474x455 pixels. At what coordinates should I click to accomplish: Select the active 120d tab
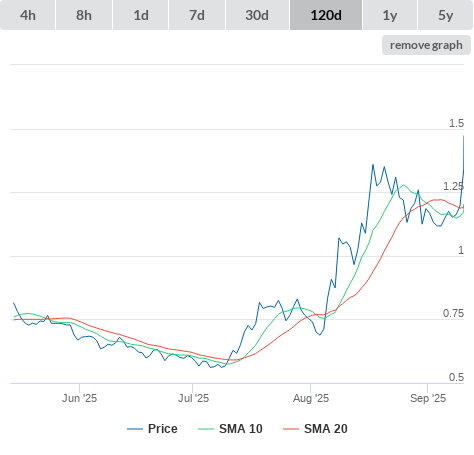click(x=326, y=15)
